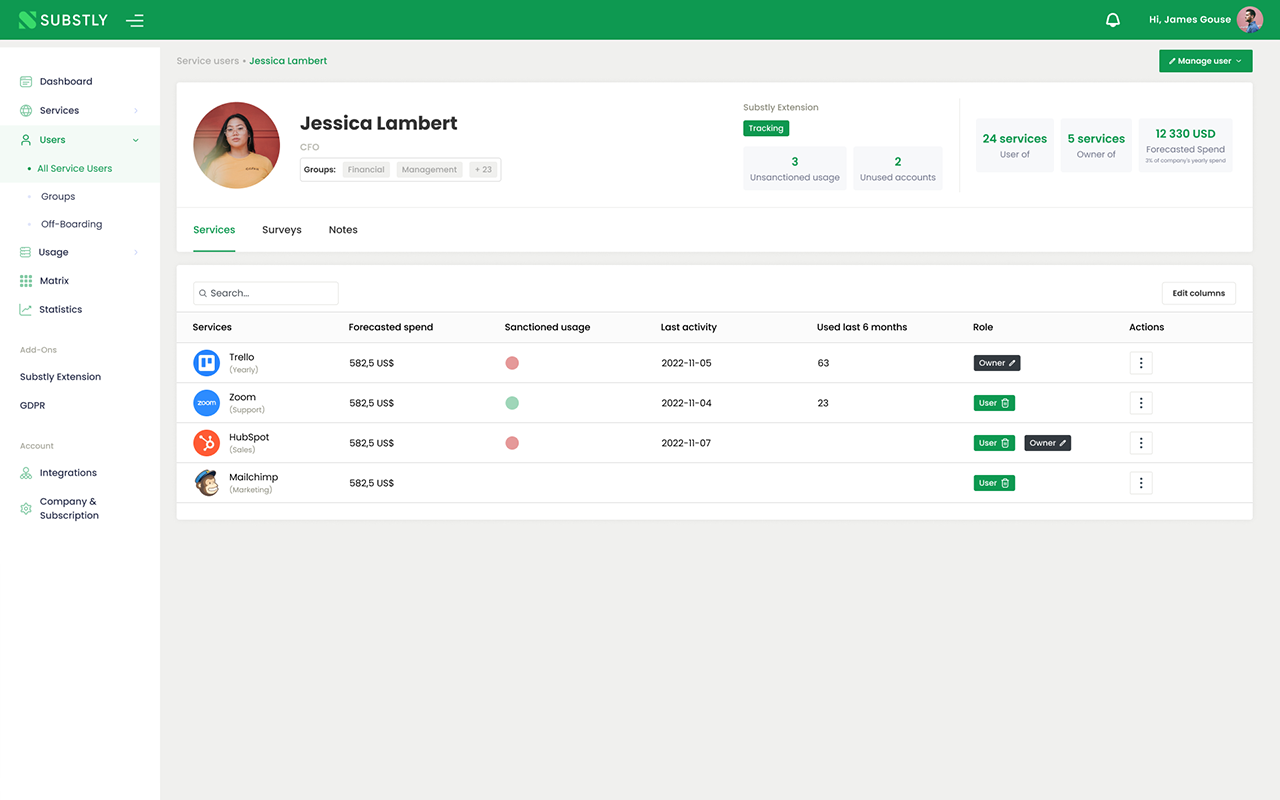Open actions menu for HubSpot row
The width and height of the screenshot is (1280, 800).
point(1141,443)
